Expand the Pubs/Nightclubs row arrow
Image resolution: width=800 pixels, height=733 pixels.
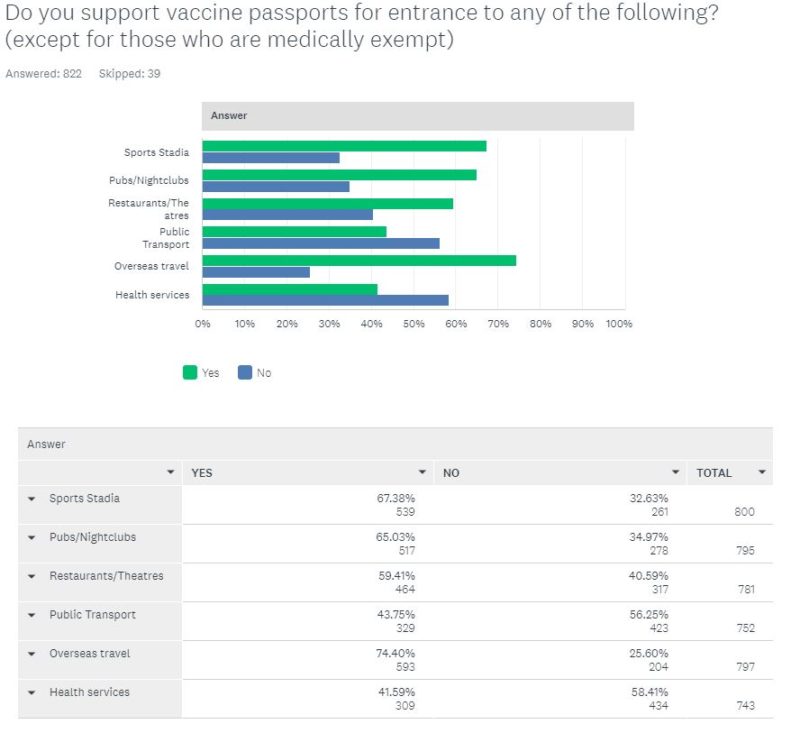point(32,538)
